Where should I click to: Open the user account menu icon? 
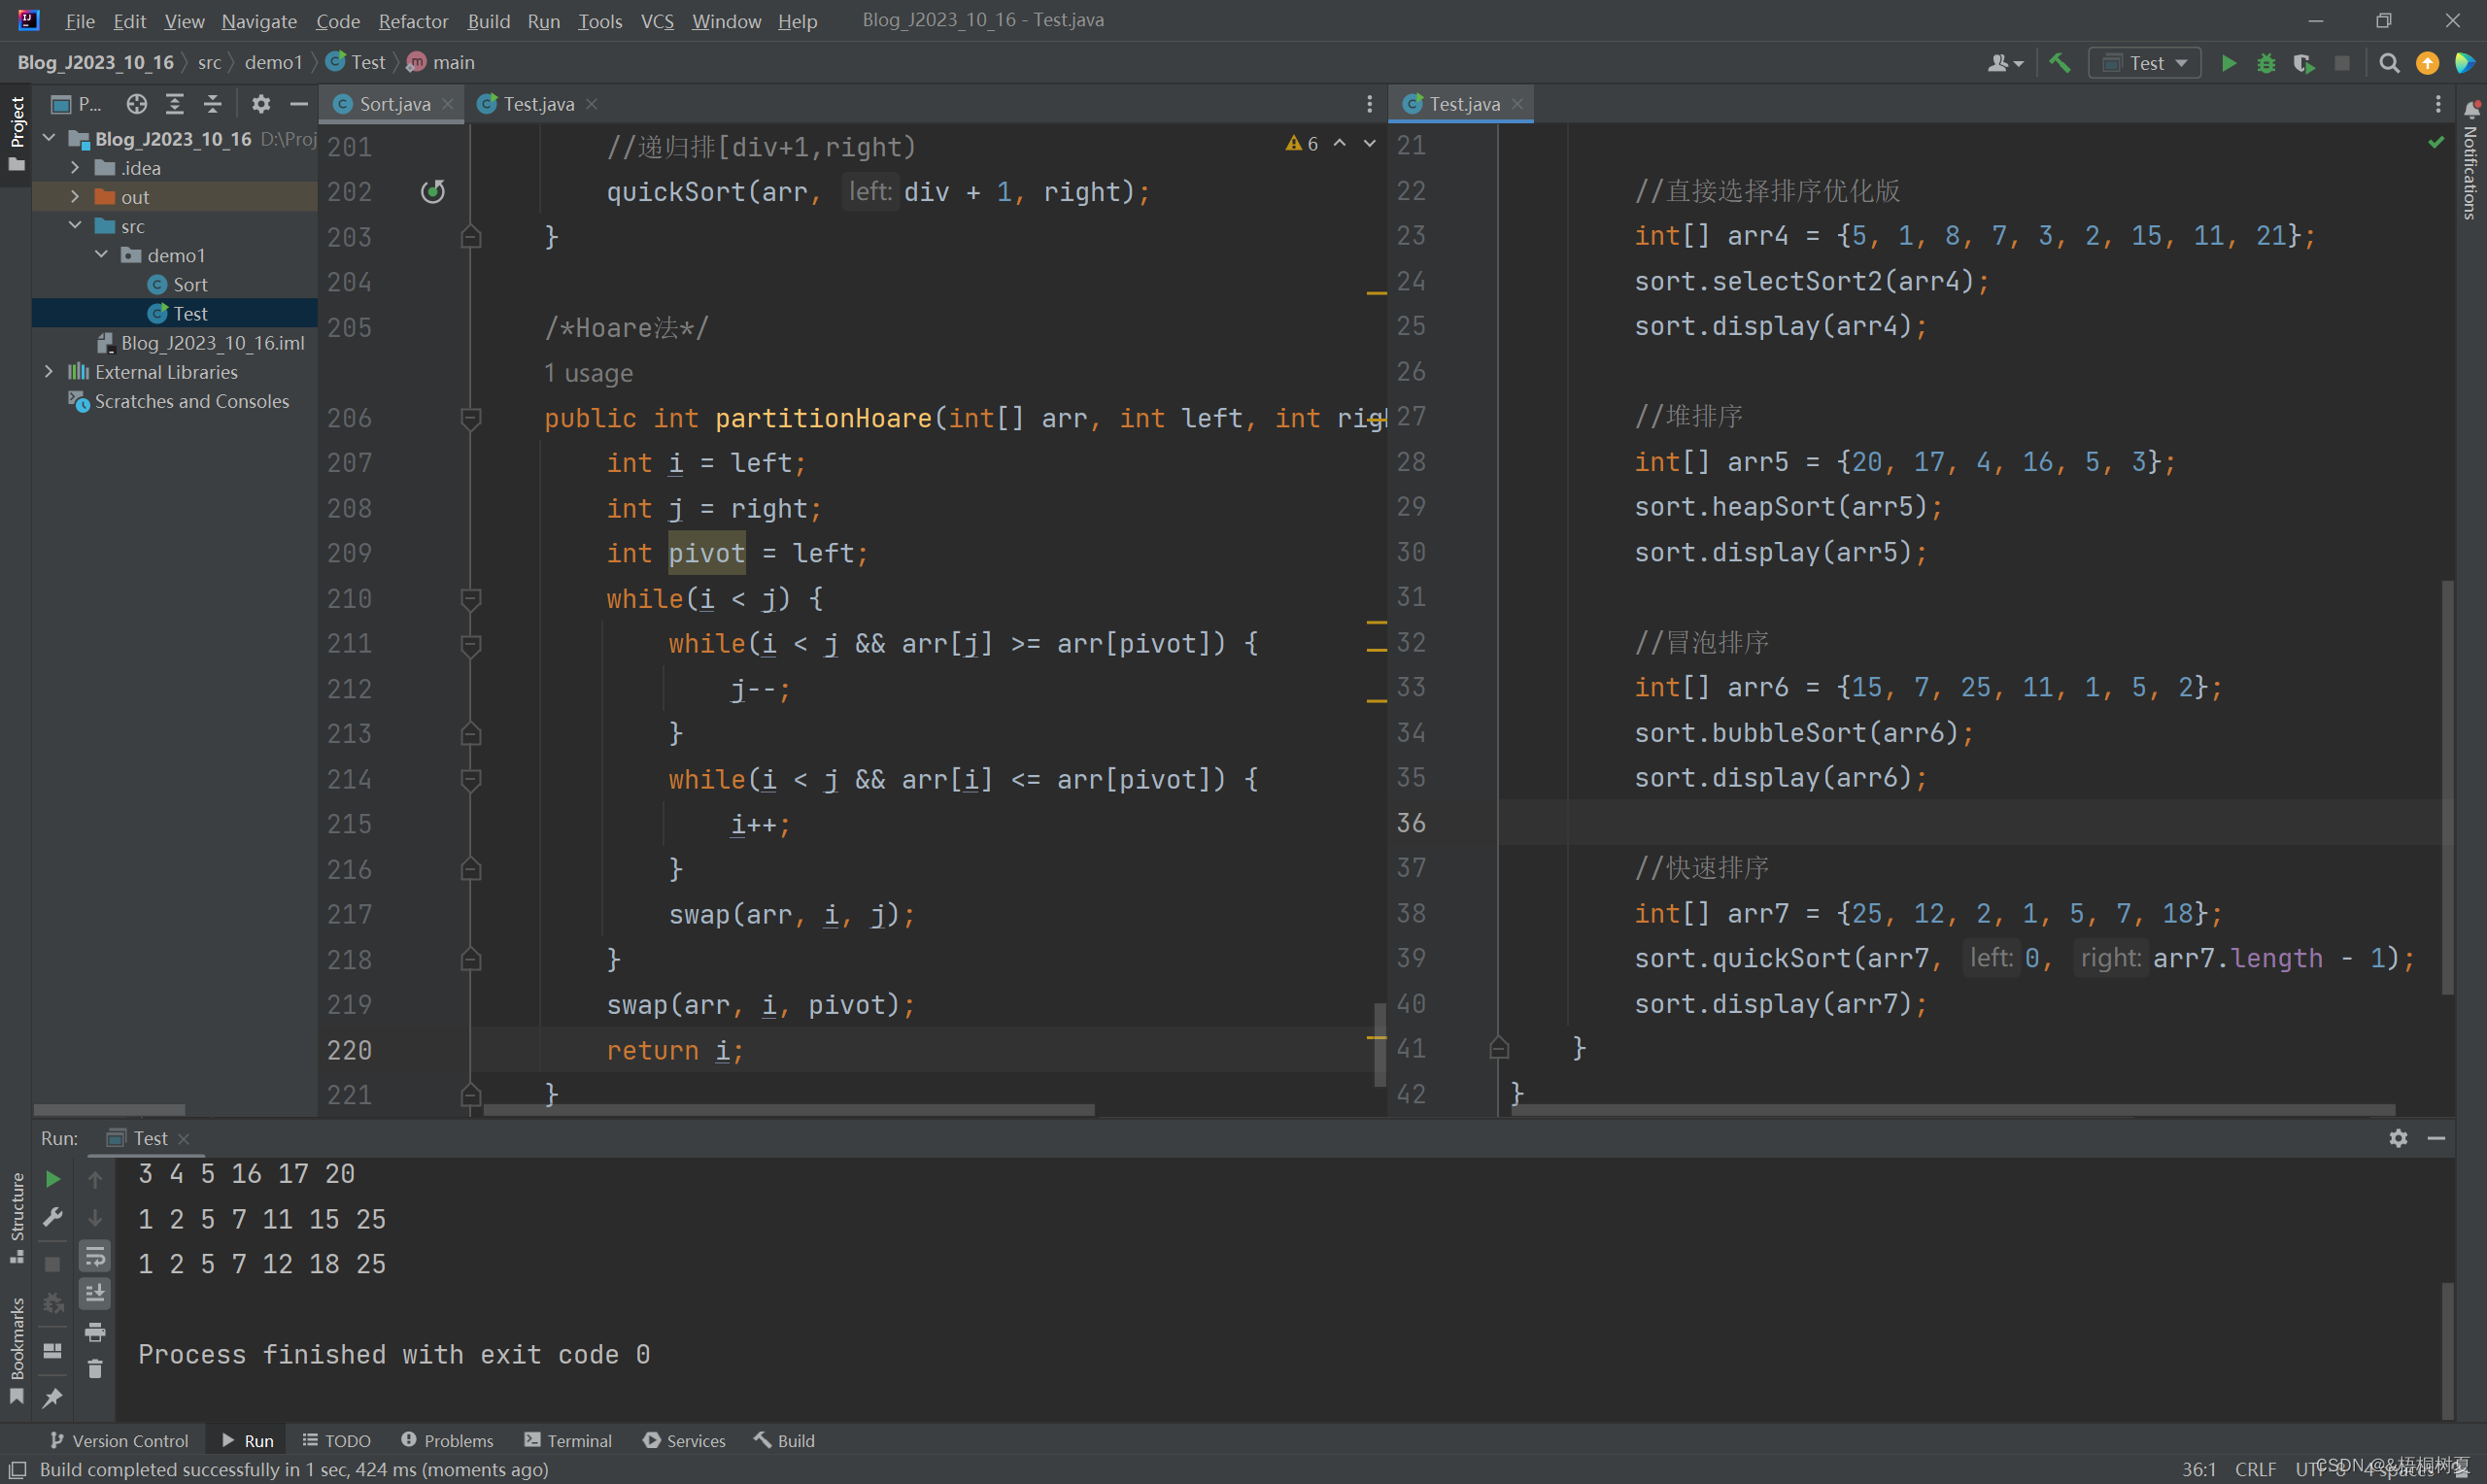pos(2004,63)
